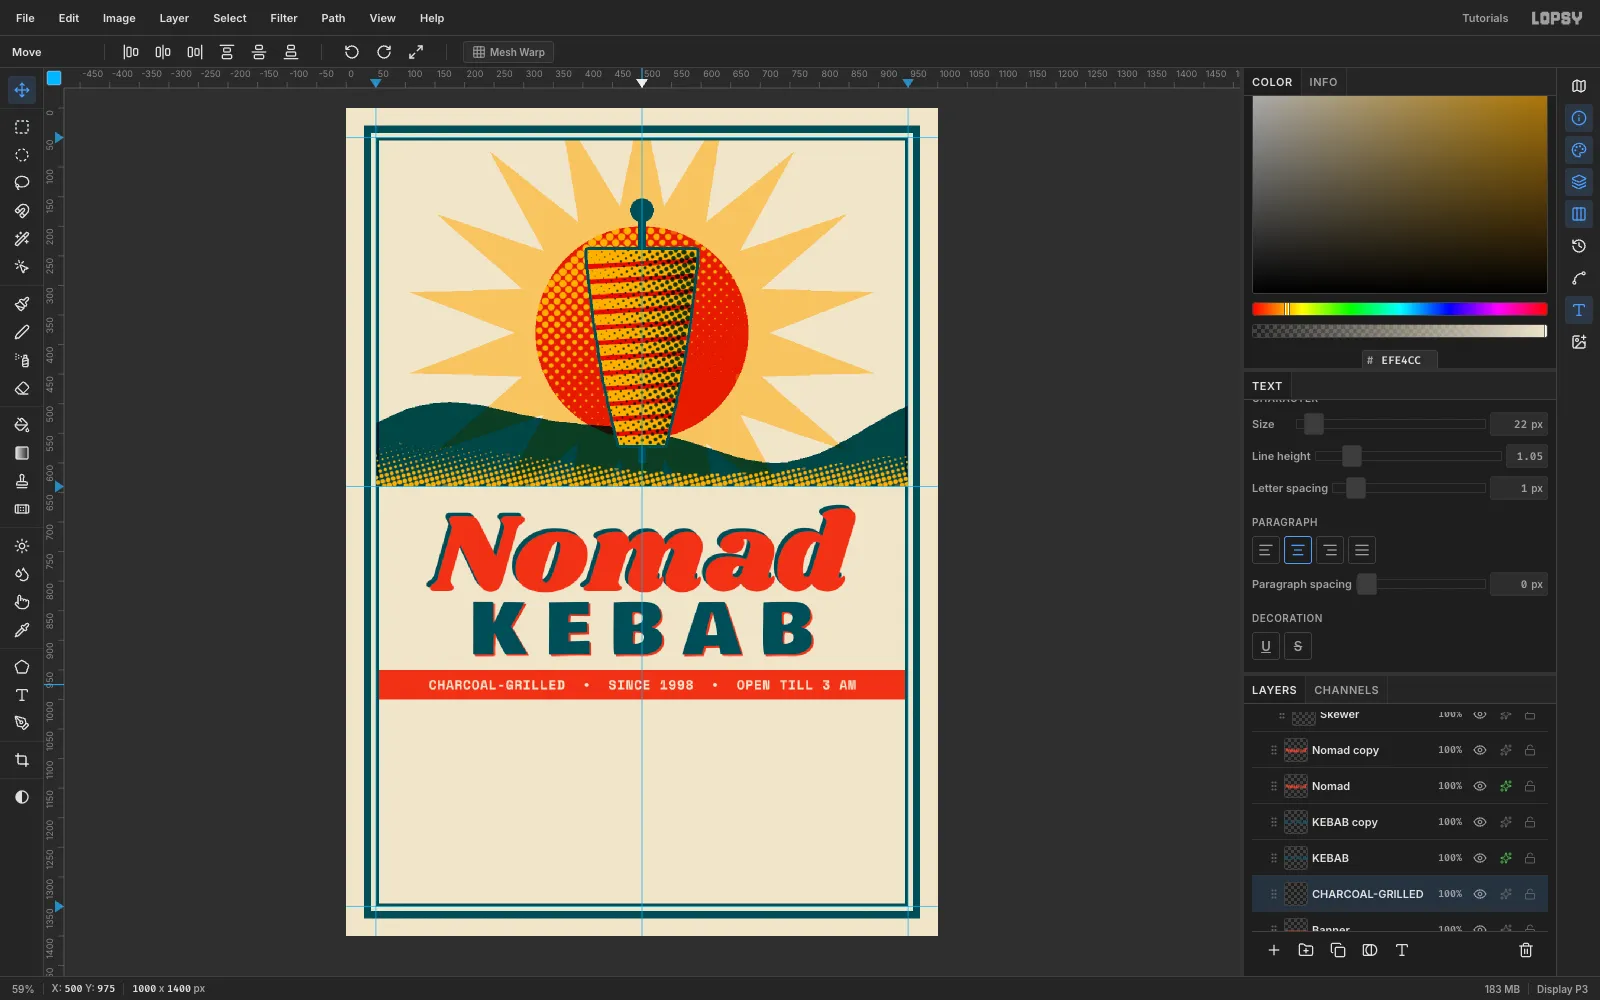The height and width of the screenshot is (1000, 1600).
Task: Select the polygon shape tool
Action: pos(22,667)
